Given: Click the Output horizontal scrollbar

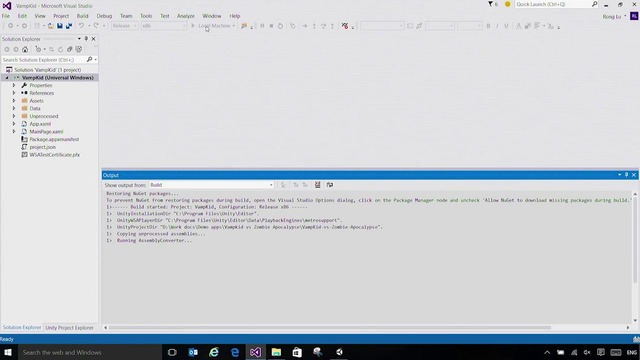Looking at the screenshot, I should (330, 327).
